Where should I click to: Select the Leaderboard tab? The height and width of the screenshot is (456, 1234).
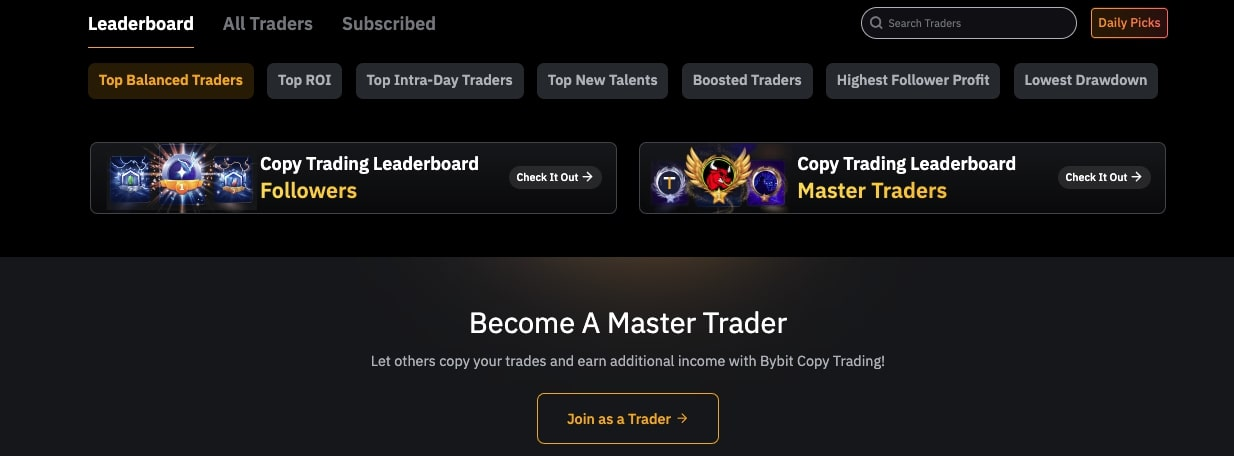coord(141,23)
